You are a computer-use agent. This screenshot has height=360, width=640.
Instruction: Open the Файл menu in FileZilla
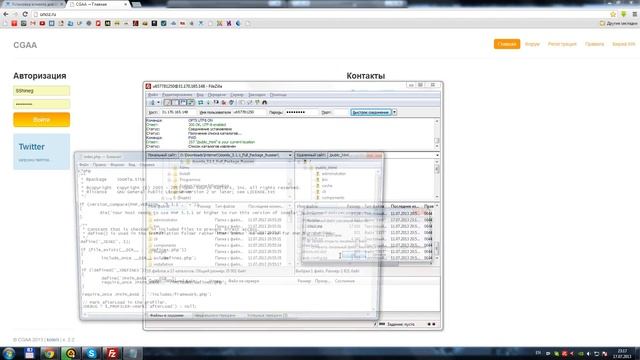click(x=153, y=95)
